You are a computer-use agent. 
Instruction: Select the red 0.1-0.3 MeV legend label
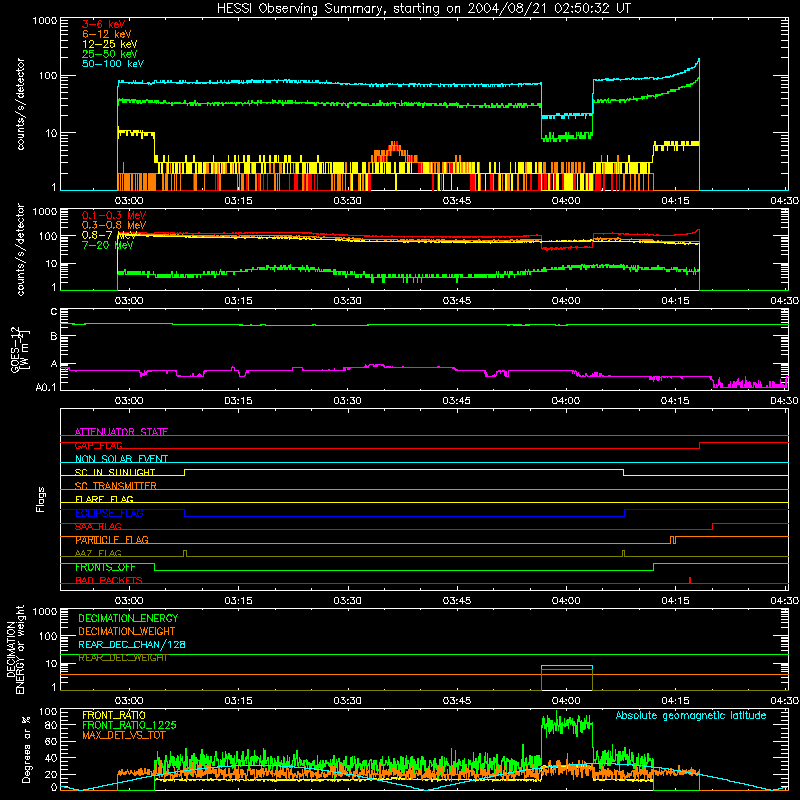[114, 215]
